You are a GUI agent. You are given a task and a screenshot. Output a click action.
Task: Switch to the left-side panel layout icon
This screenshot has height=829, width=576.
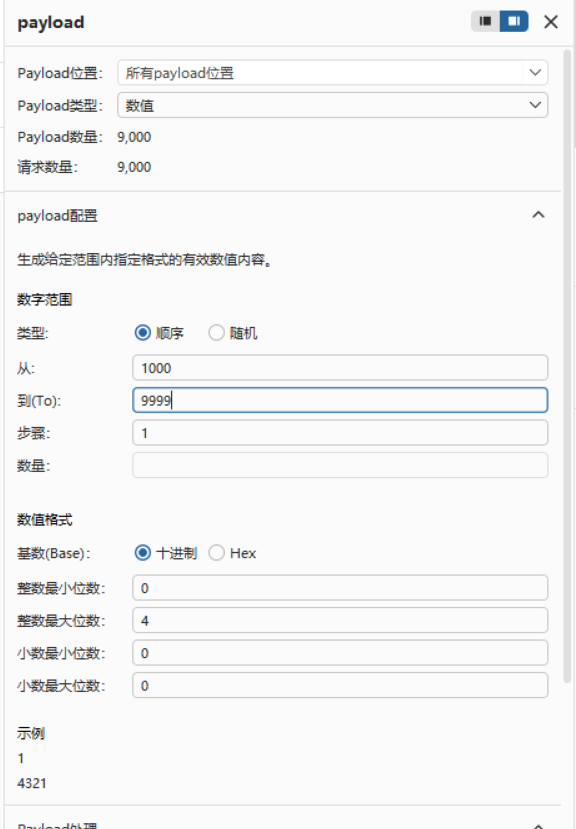click(x=485, y=21)
